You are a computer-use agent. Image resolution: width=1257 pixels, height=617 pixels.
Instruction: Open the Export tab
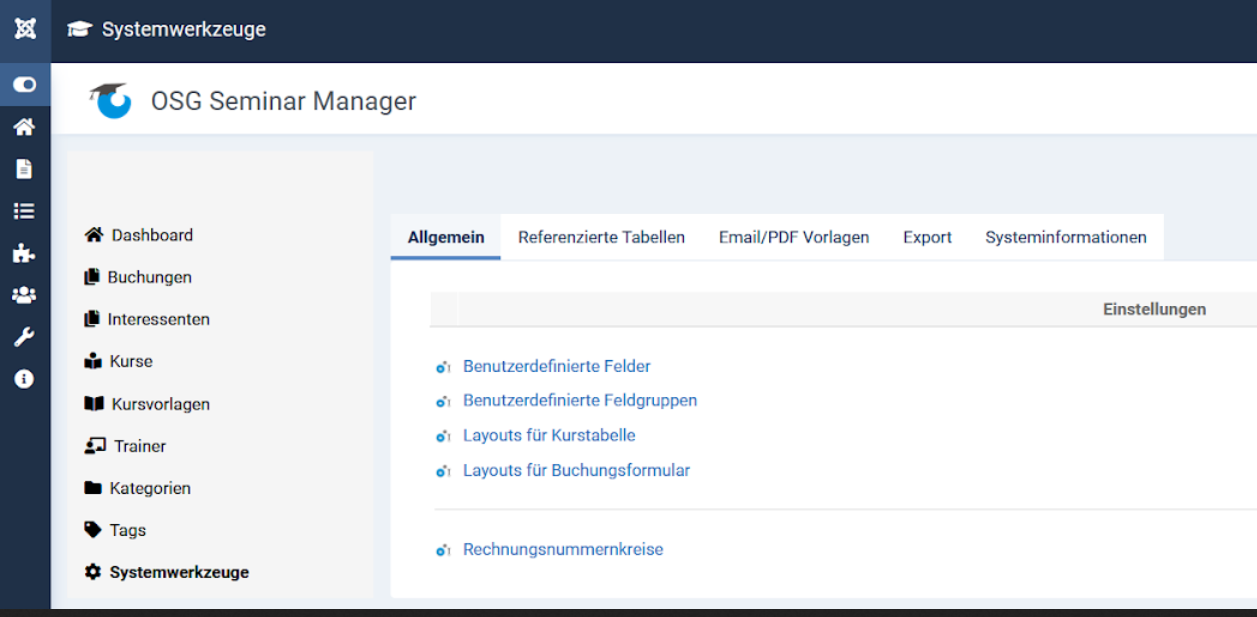pyautogui.click(x=927, y=238)
